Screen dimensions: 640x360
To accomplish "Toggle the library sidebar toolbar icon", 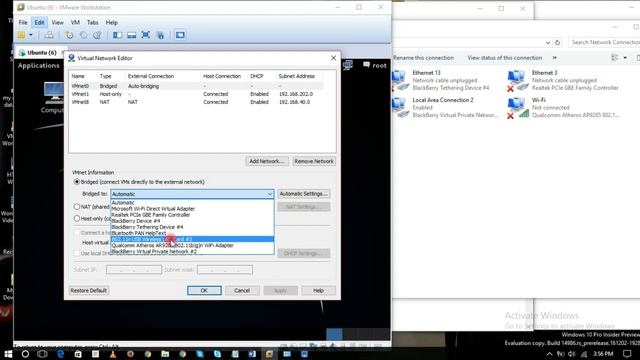I will tap(118, 35).
